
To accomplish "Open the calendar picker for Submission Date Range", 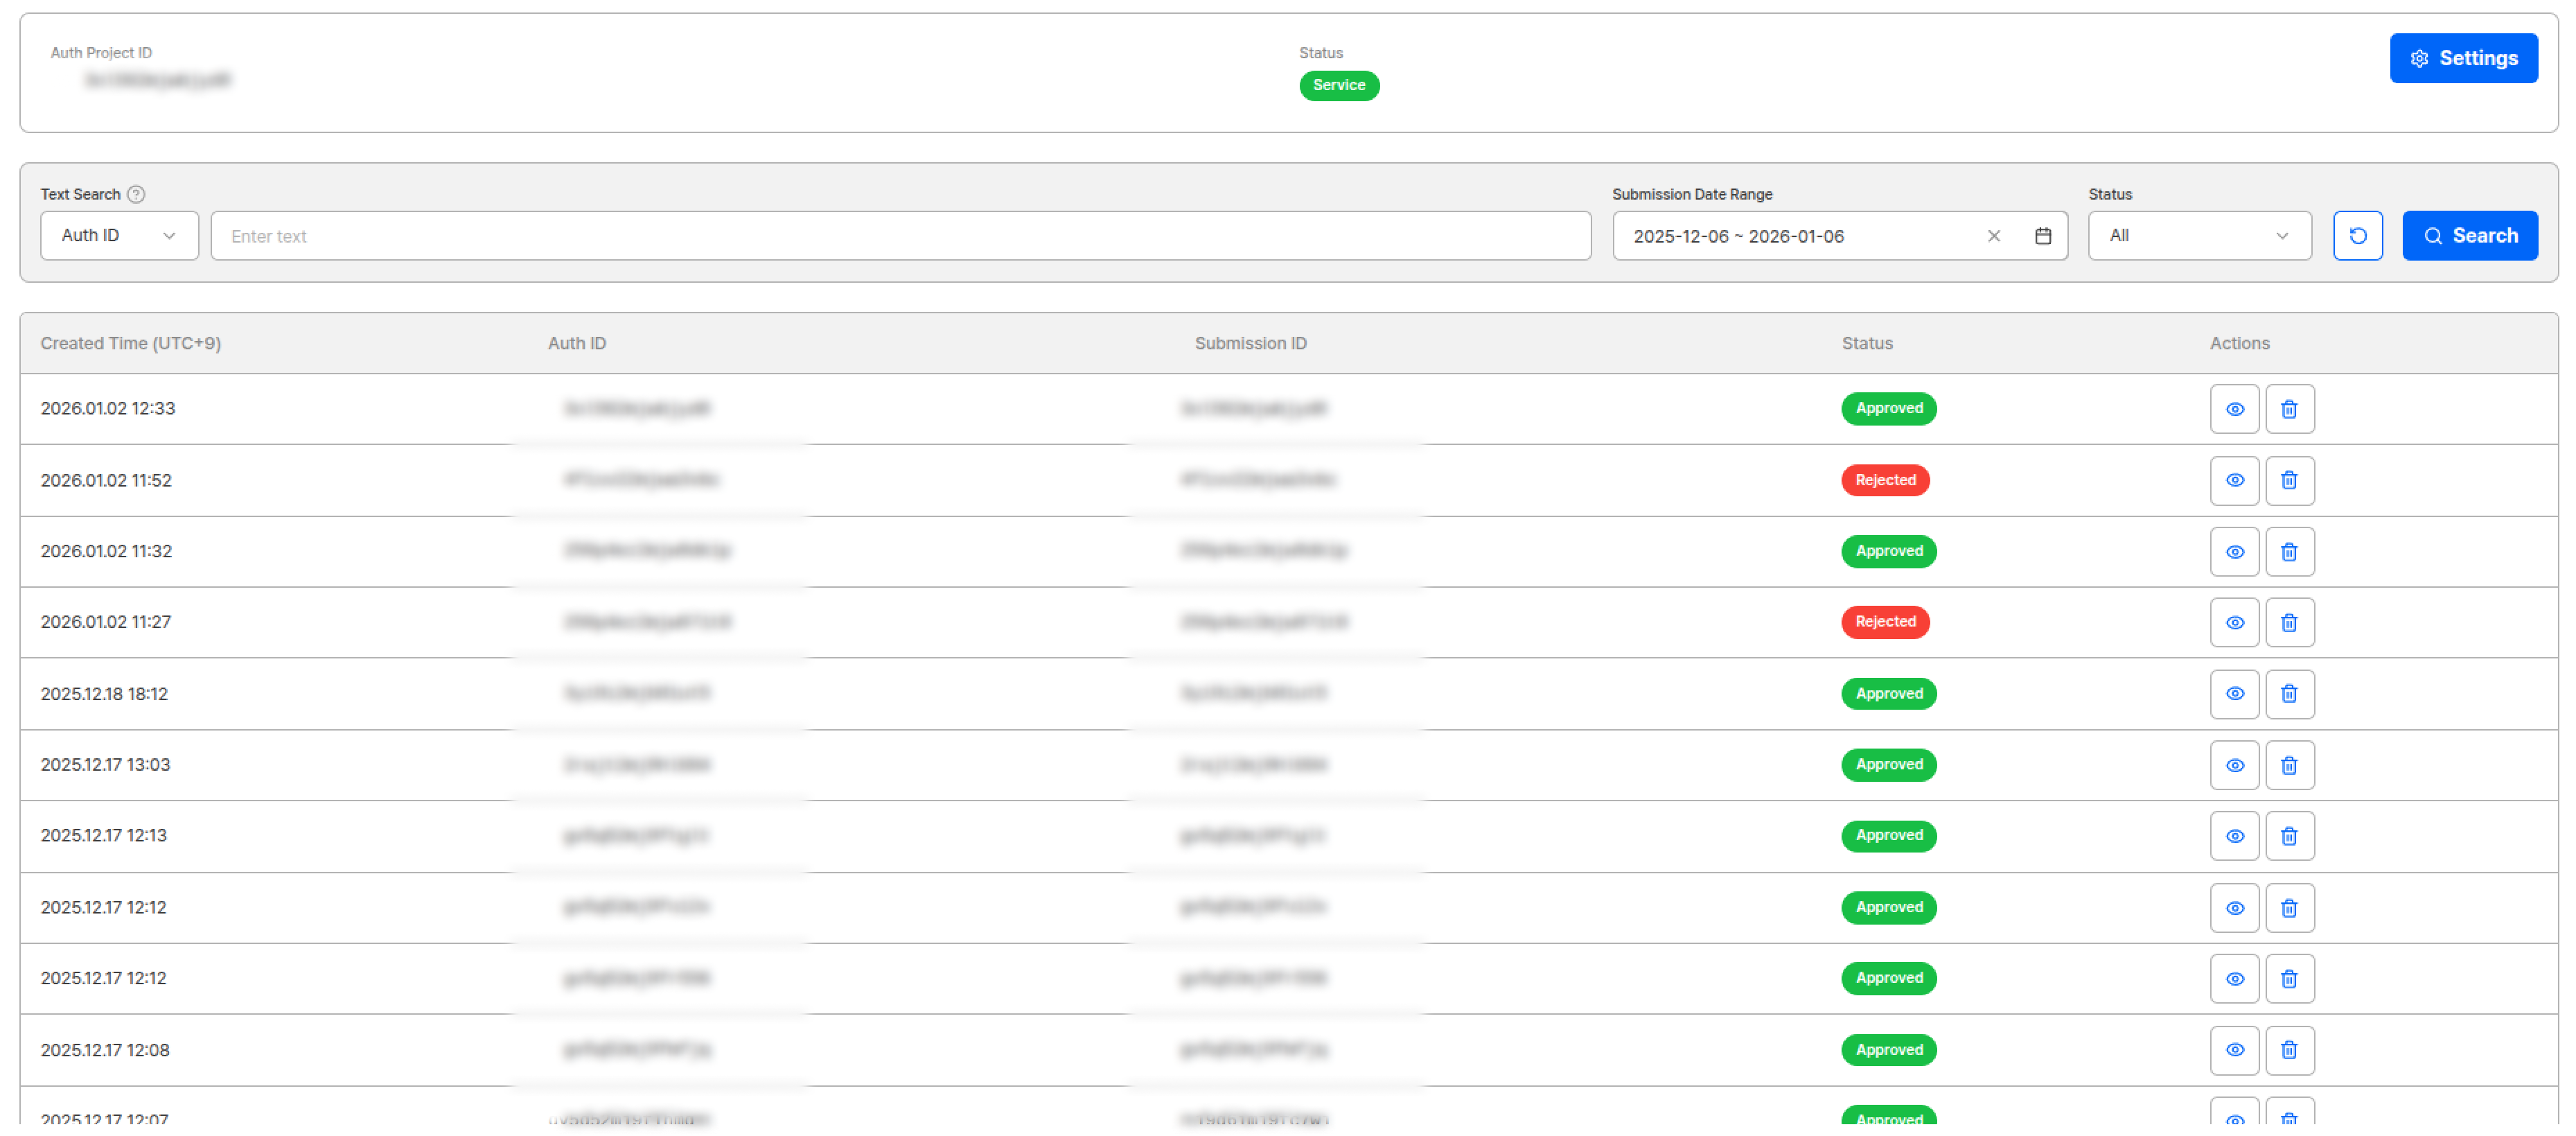I will click(2044, 236).
